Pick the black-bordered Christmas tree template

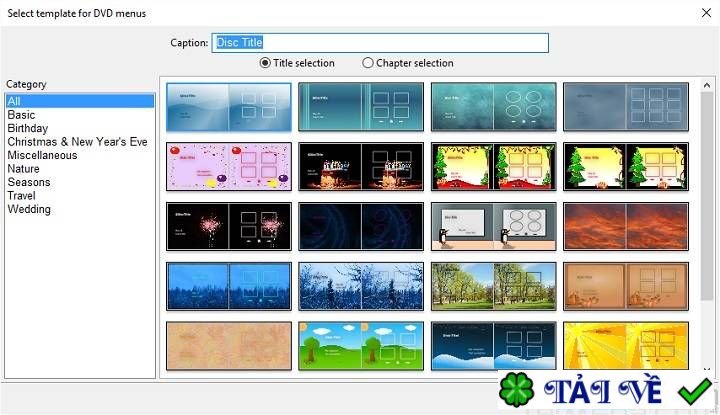tap(626, 167)
